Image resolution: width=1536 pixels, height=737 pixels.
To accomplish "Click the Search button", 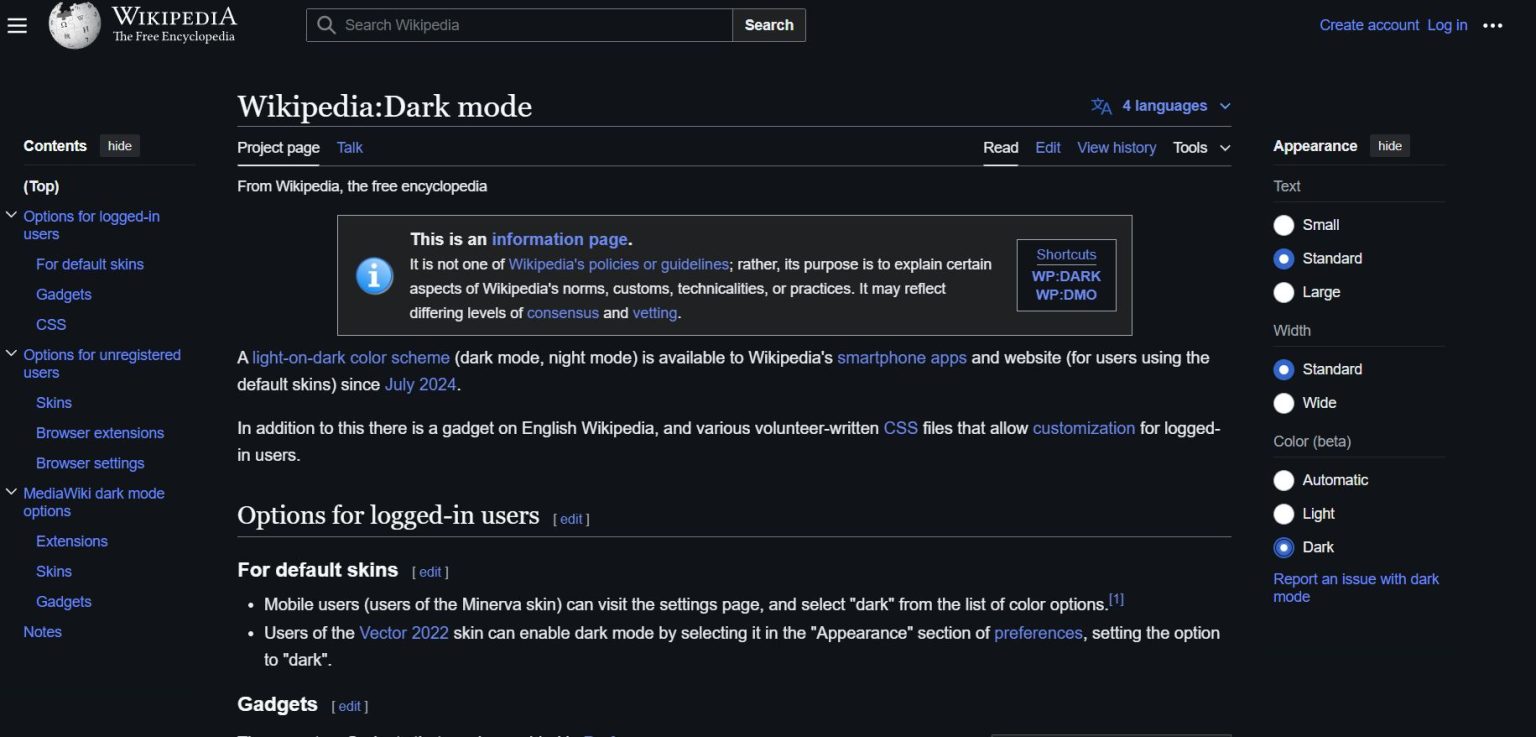I will pos(769,25).
